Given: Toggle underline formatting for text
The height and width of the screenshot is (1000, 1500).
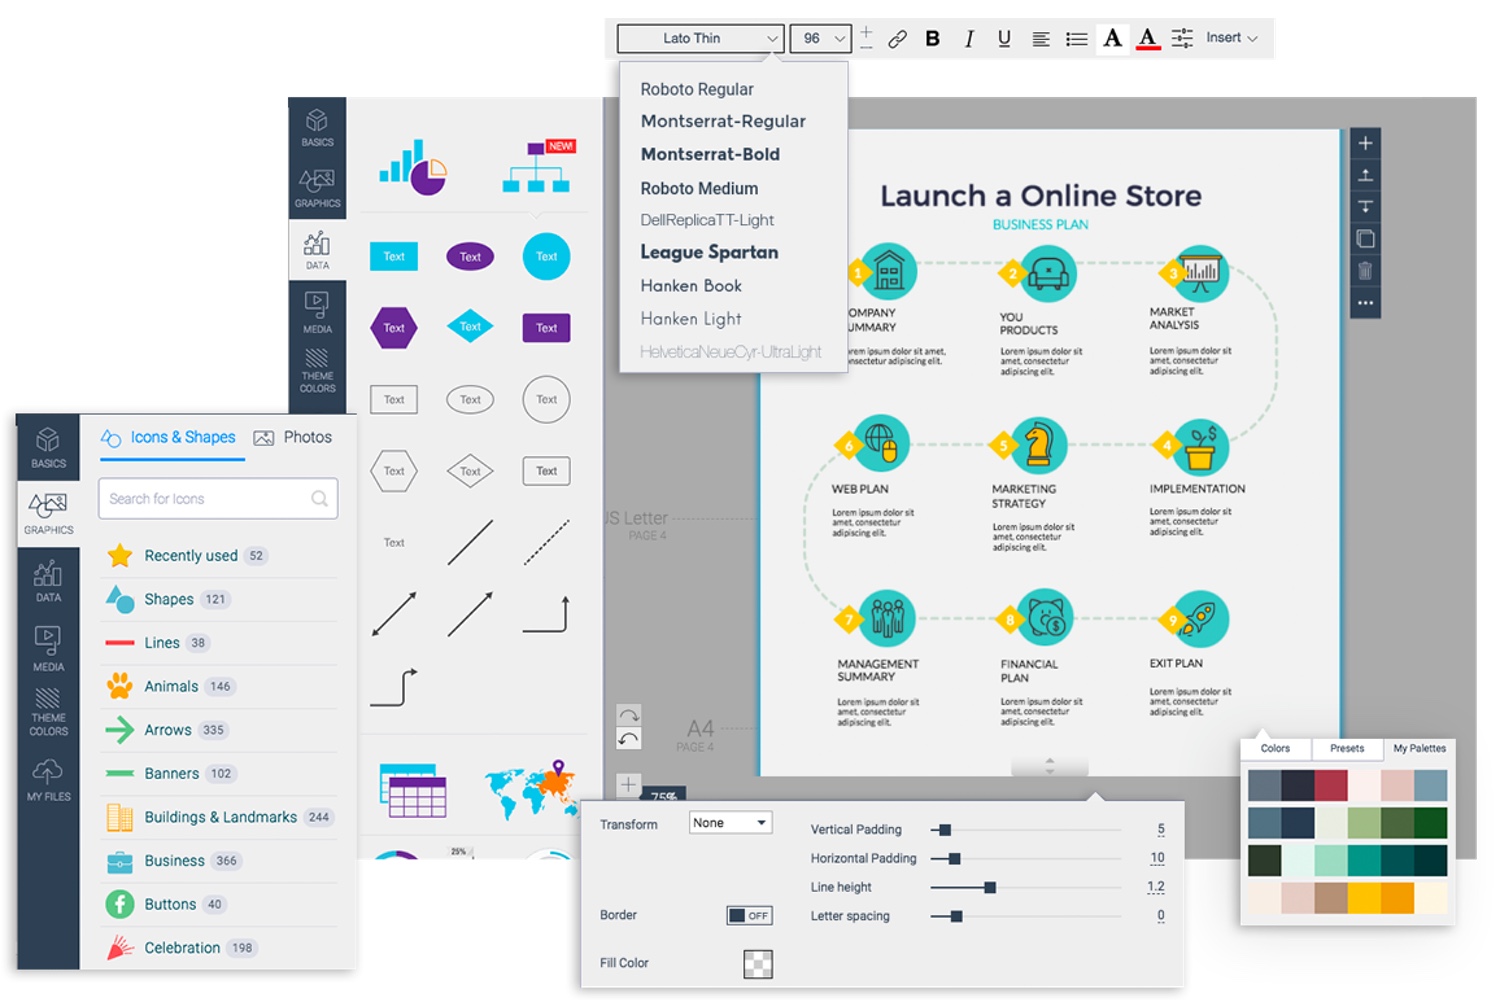Looking at the screenshot, I should pyautogui.click(x=1003, y=38).
